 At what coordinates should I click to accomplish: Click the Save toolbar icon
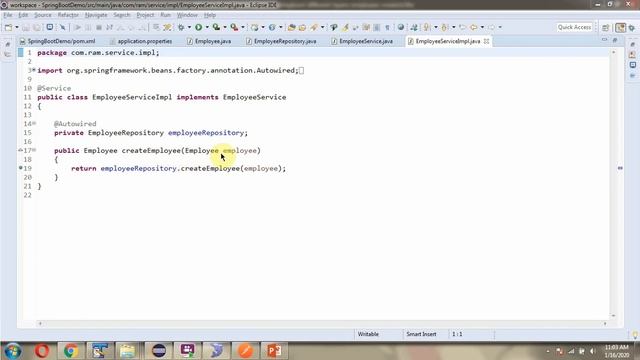pyautogui.click(x=26, y=27)
